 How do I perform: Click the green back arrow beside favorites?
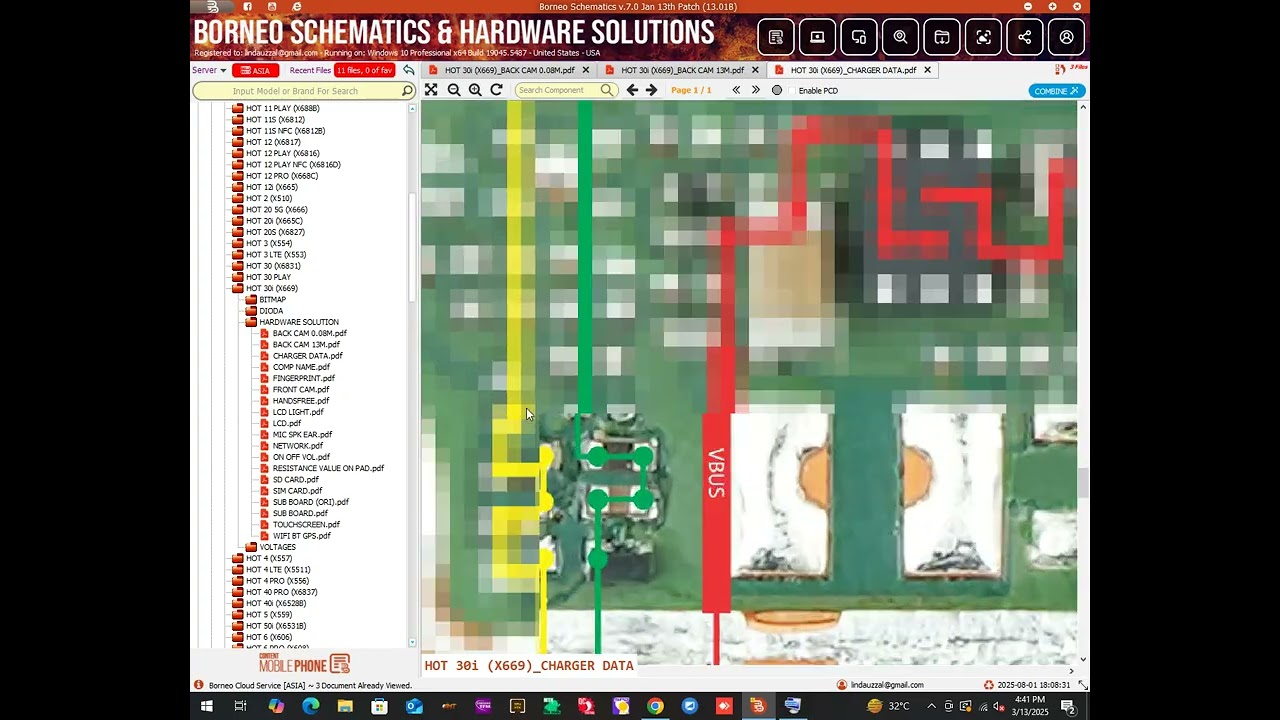tap(408, 70)
